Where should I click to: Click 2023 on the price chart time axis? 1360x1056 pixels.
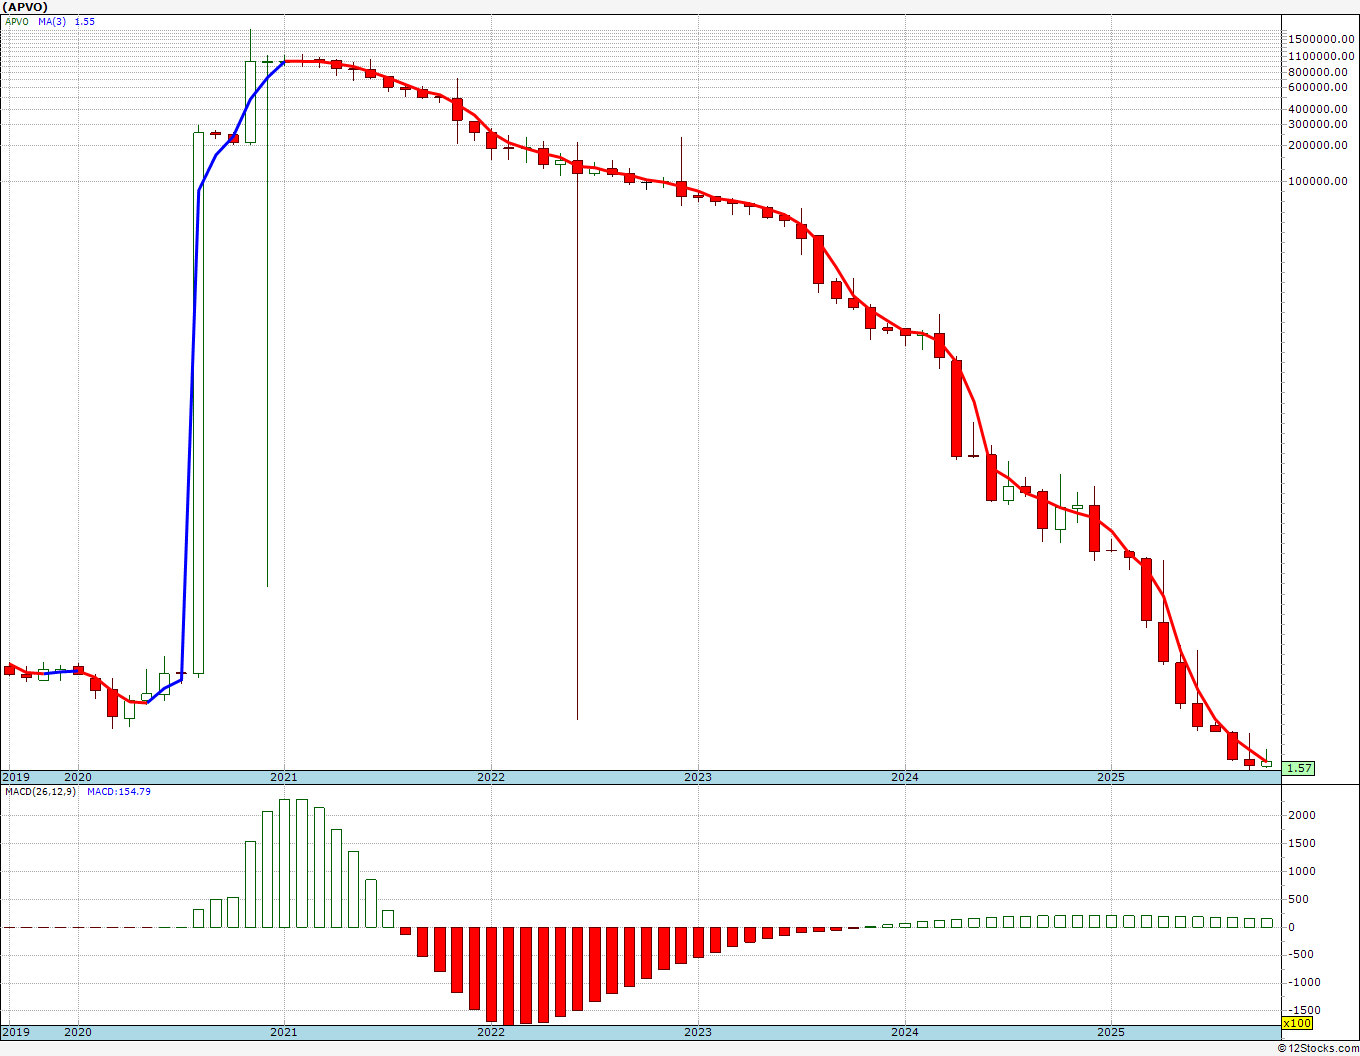pos(698,776)
